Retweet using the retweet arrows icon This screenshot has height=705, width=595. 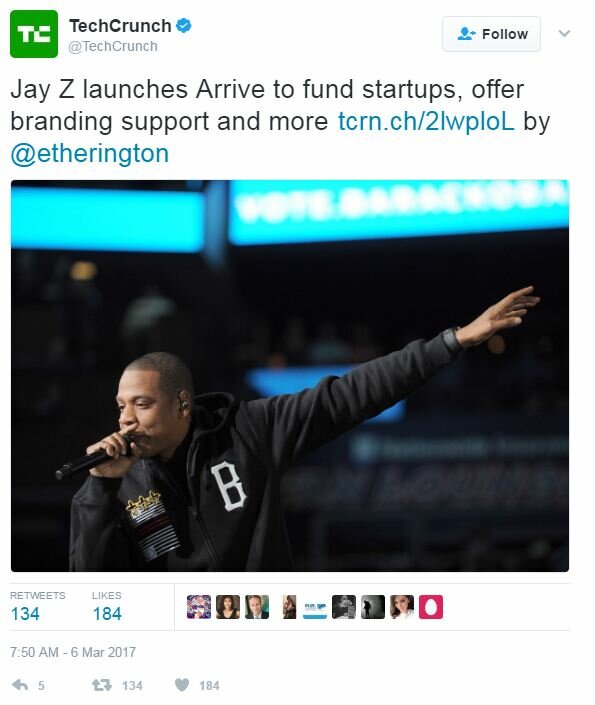(x=102, y=685)
